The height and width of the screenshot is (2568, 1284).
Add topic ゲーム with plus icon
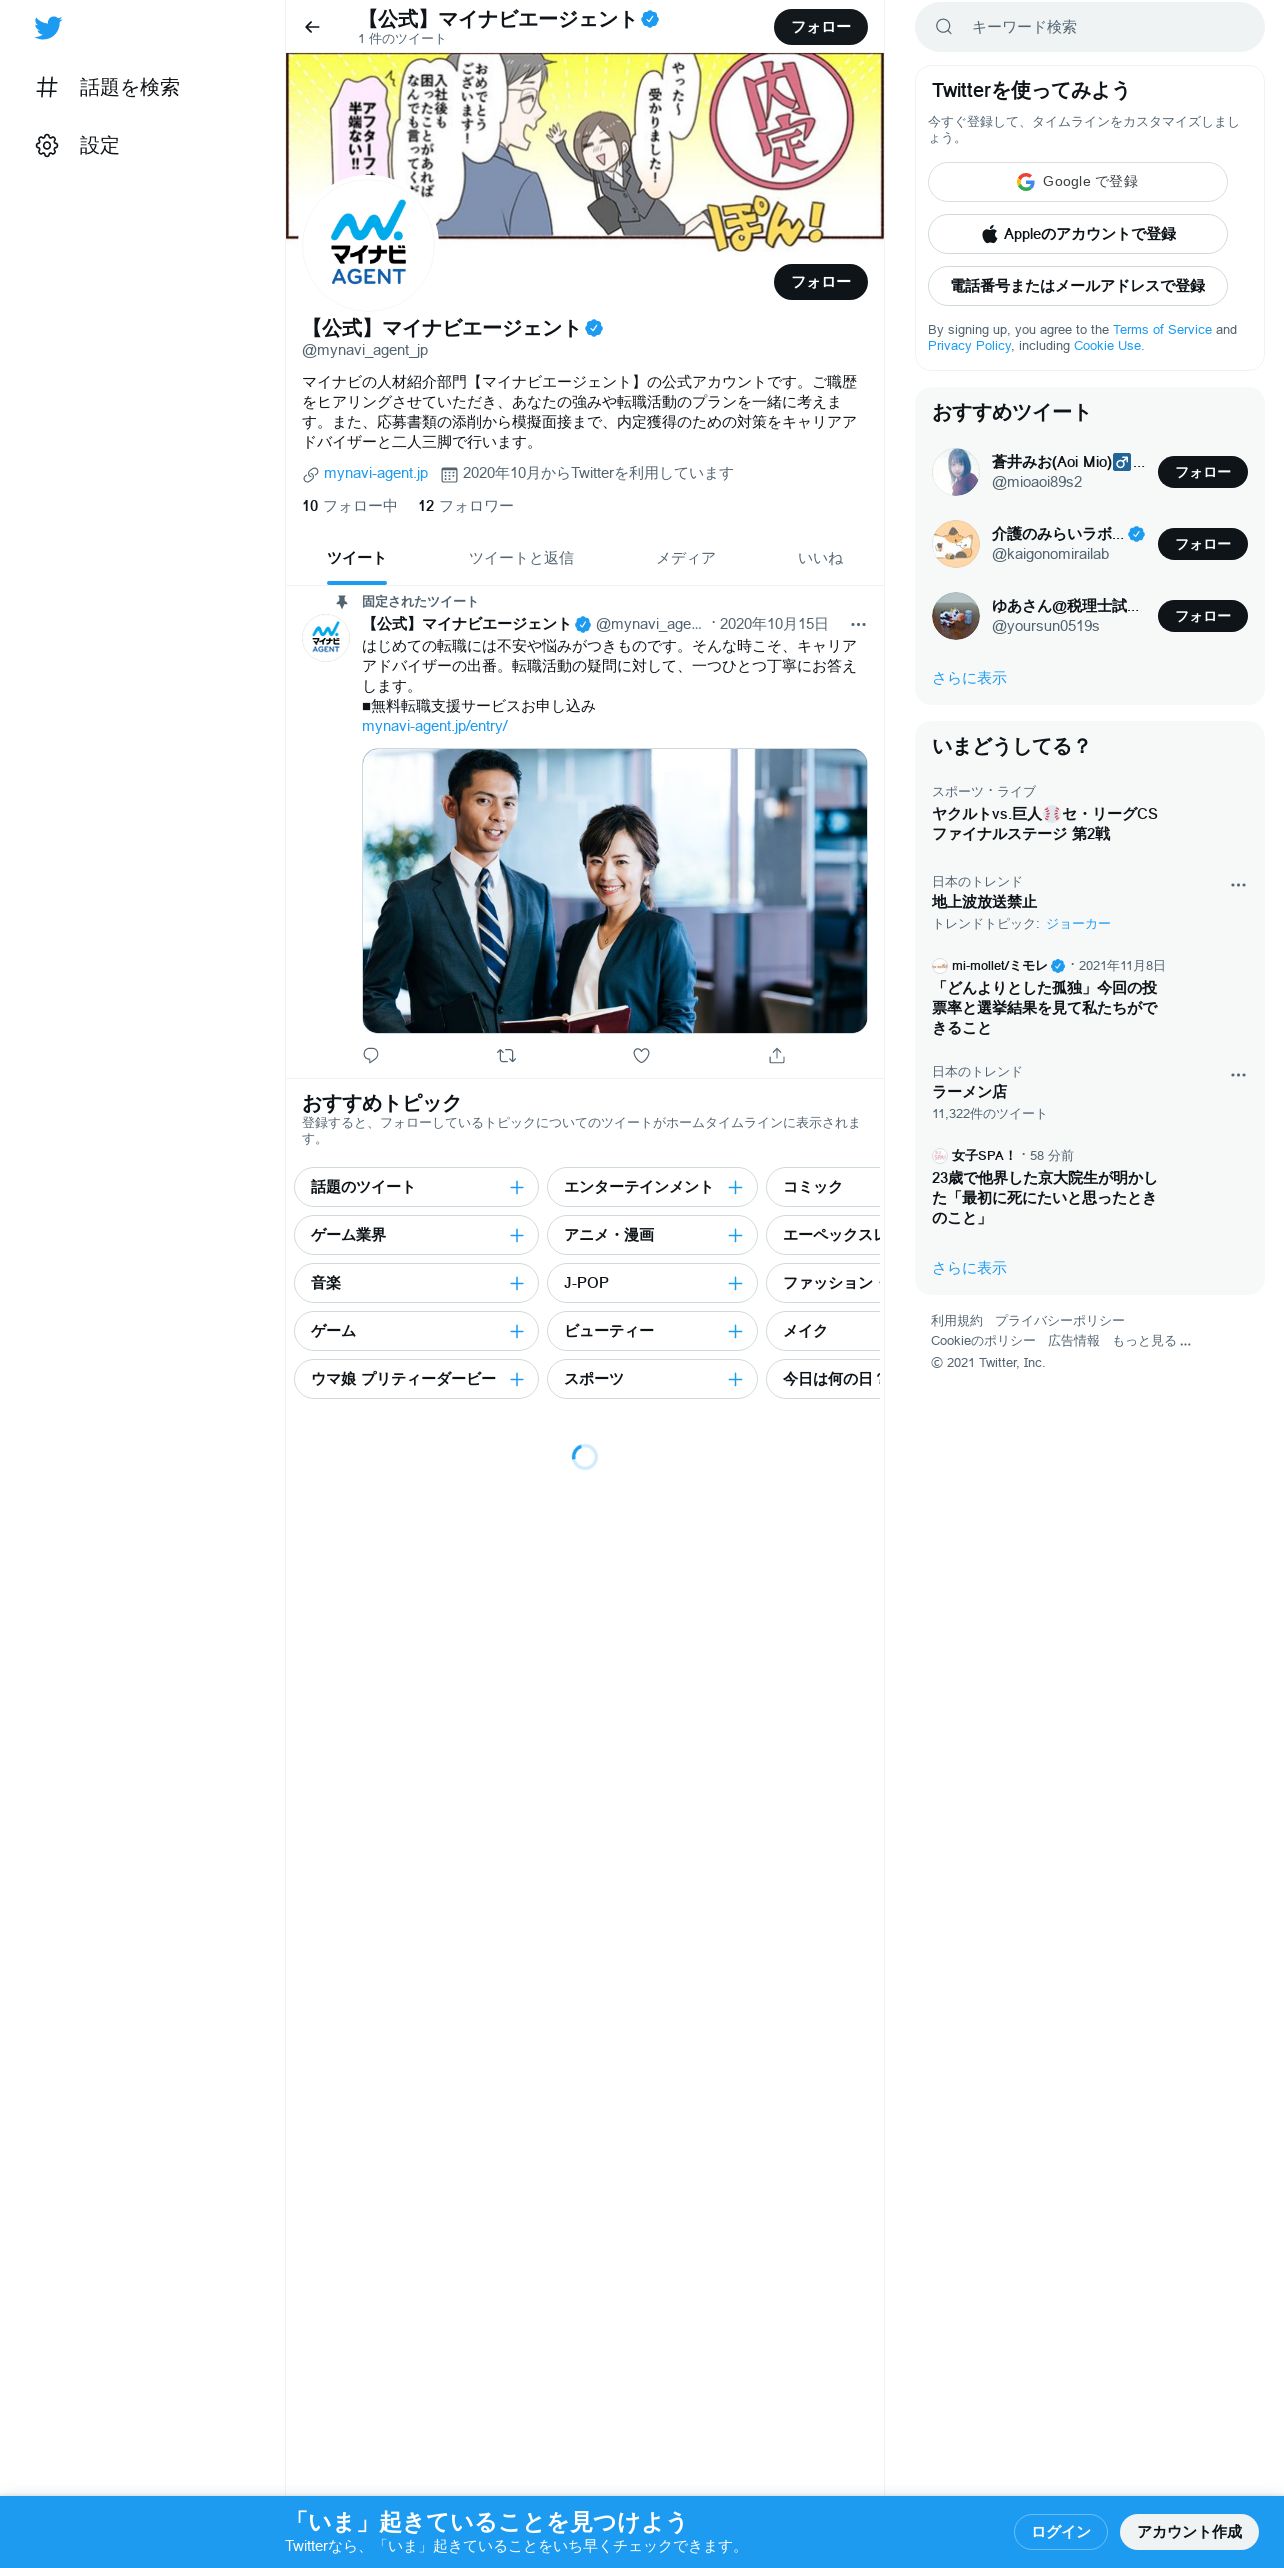click(516, 1331)
